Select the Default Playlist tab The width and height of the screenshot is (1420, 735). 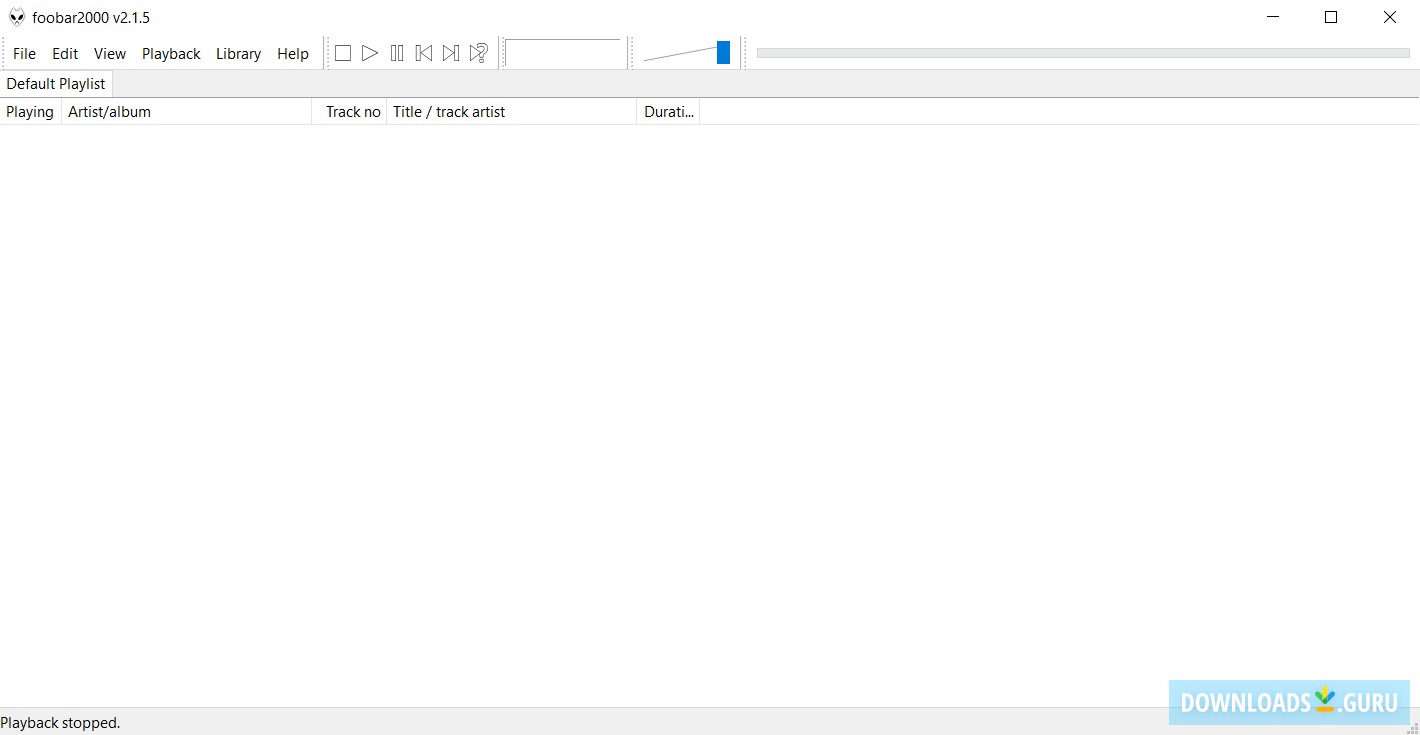(x=55, y=83)
